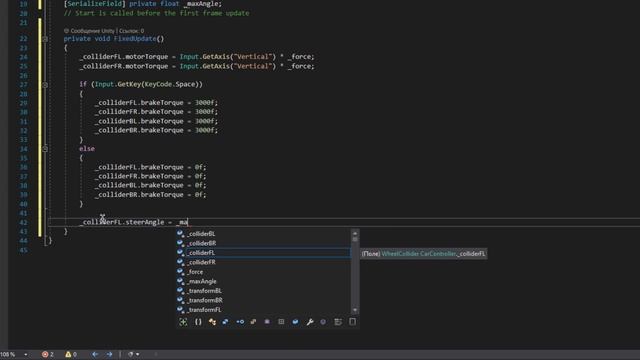Toggle the wrench properties filter icon
Image resolution: width=640 pixels, height=360 pixels.
pos(310,322)
